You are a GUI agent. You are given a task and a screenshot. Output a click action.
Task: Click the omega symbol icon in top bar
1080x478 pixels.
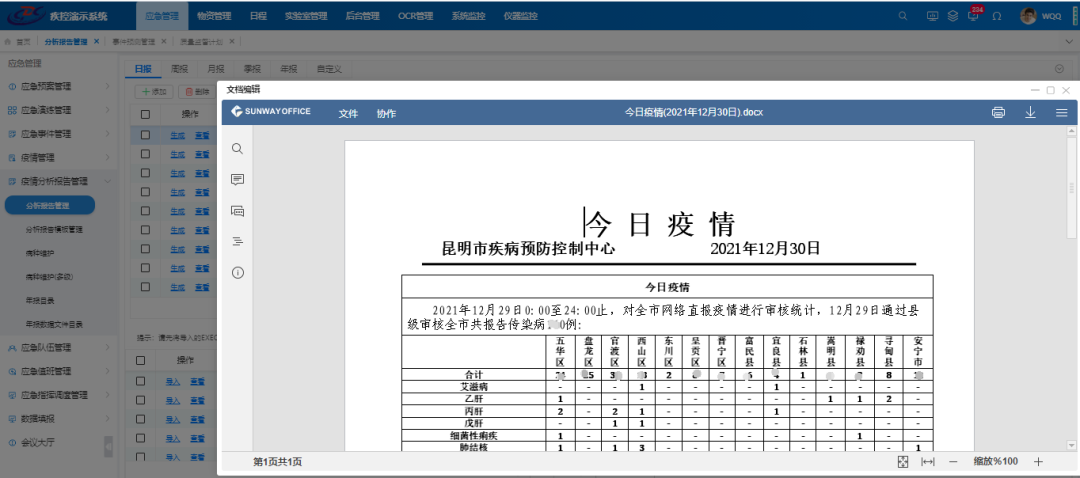(997, 16)
